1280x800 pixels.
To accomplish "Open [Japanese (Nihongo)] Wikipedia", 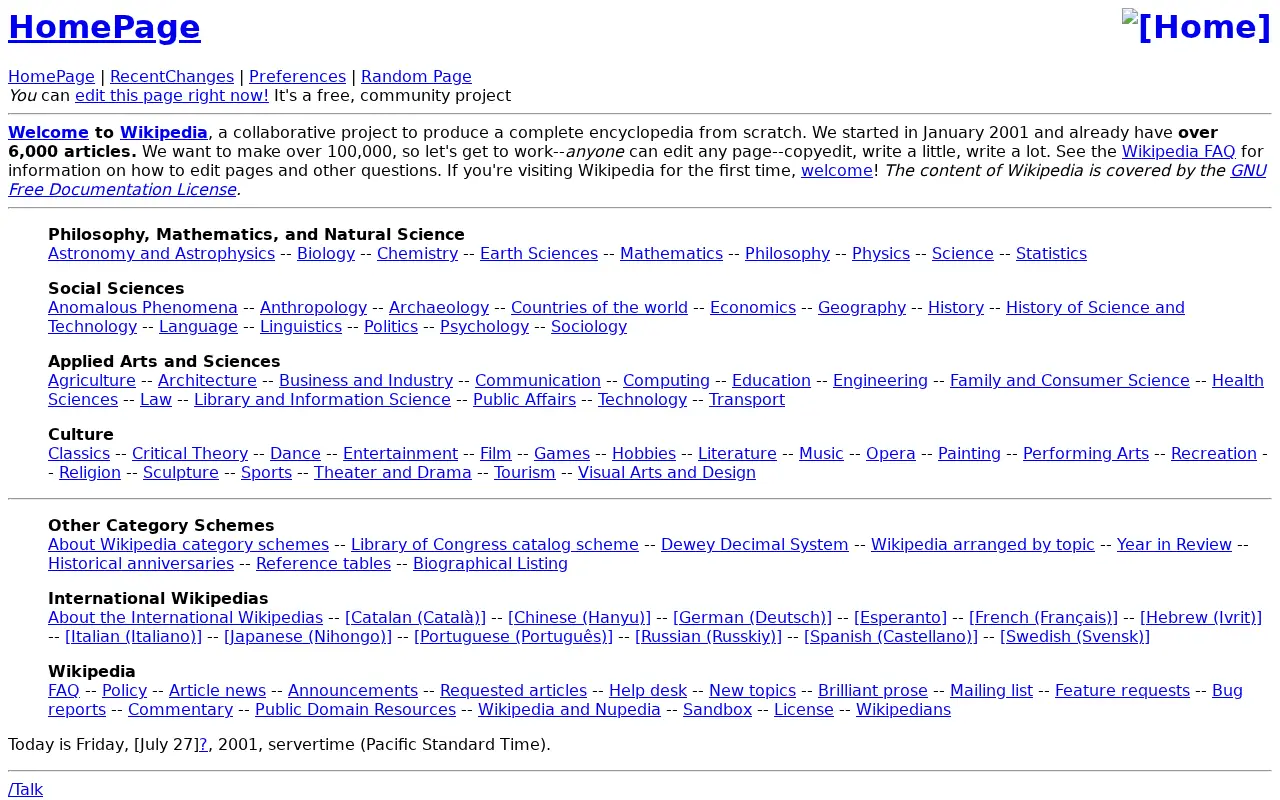I will pyautogui.click(x=308, y=637).
